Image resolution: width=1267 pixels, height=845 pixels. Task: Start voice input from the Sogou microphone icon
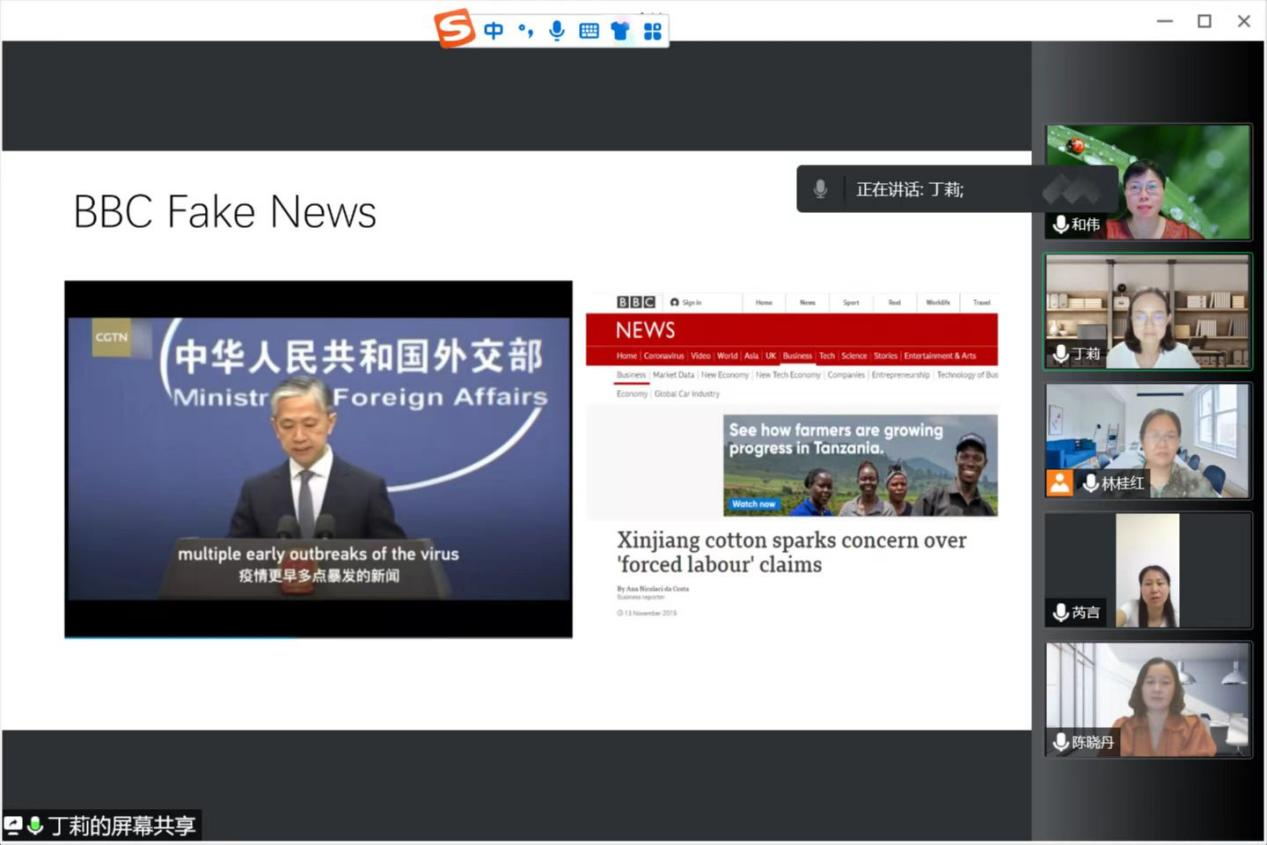pyautogui.click(x=557, y=31)
